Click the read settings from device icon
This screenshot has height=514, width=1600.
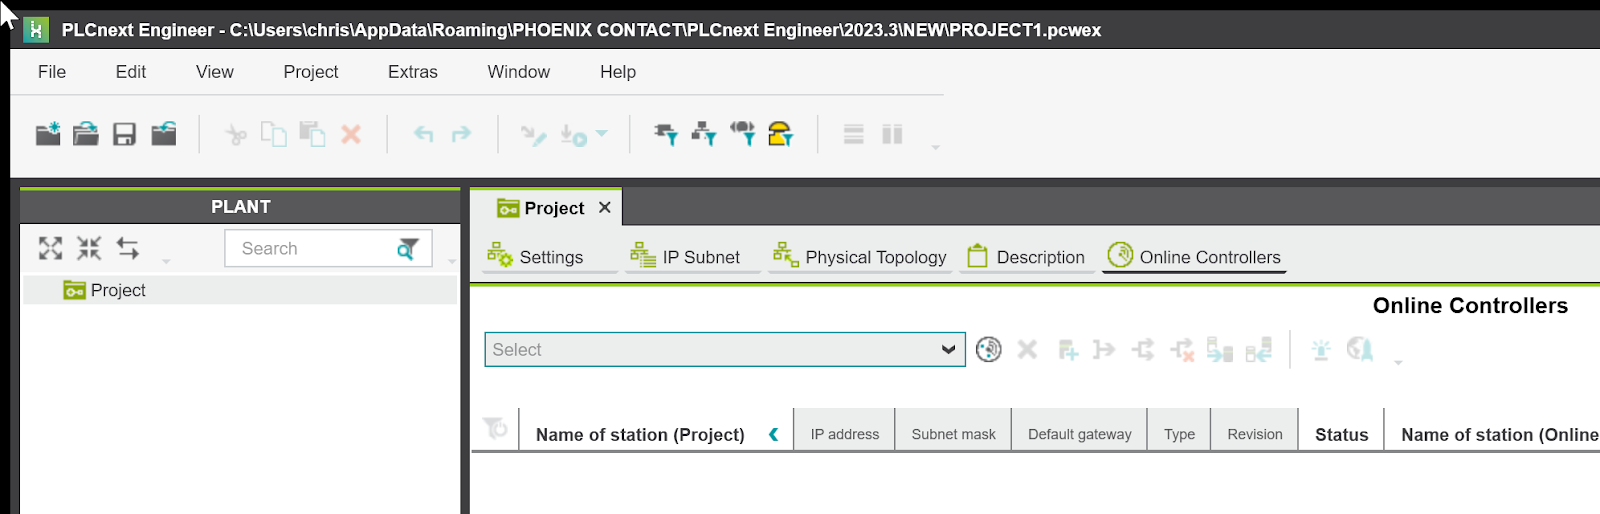[x=1259, y=349]
